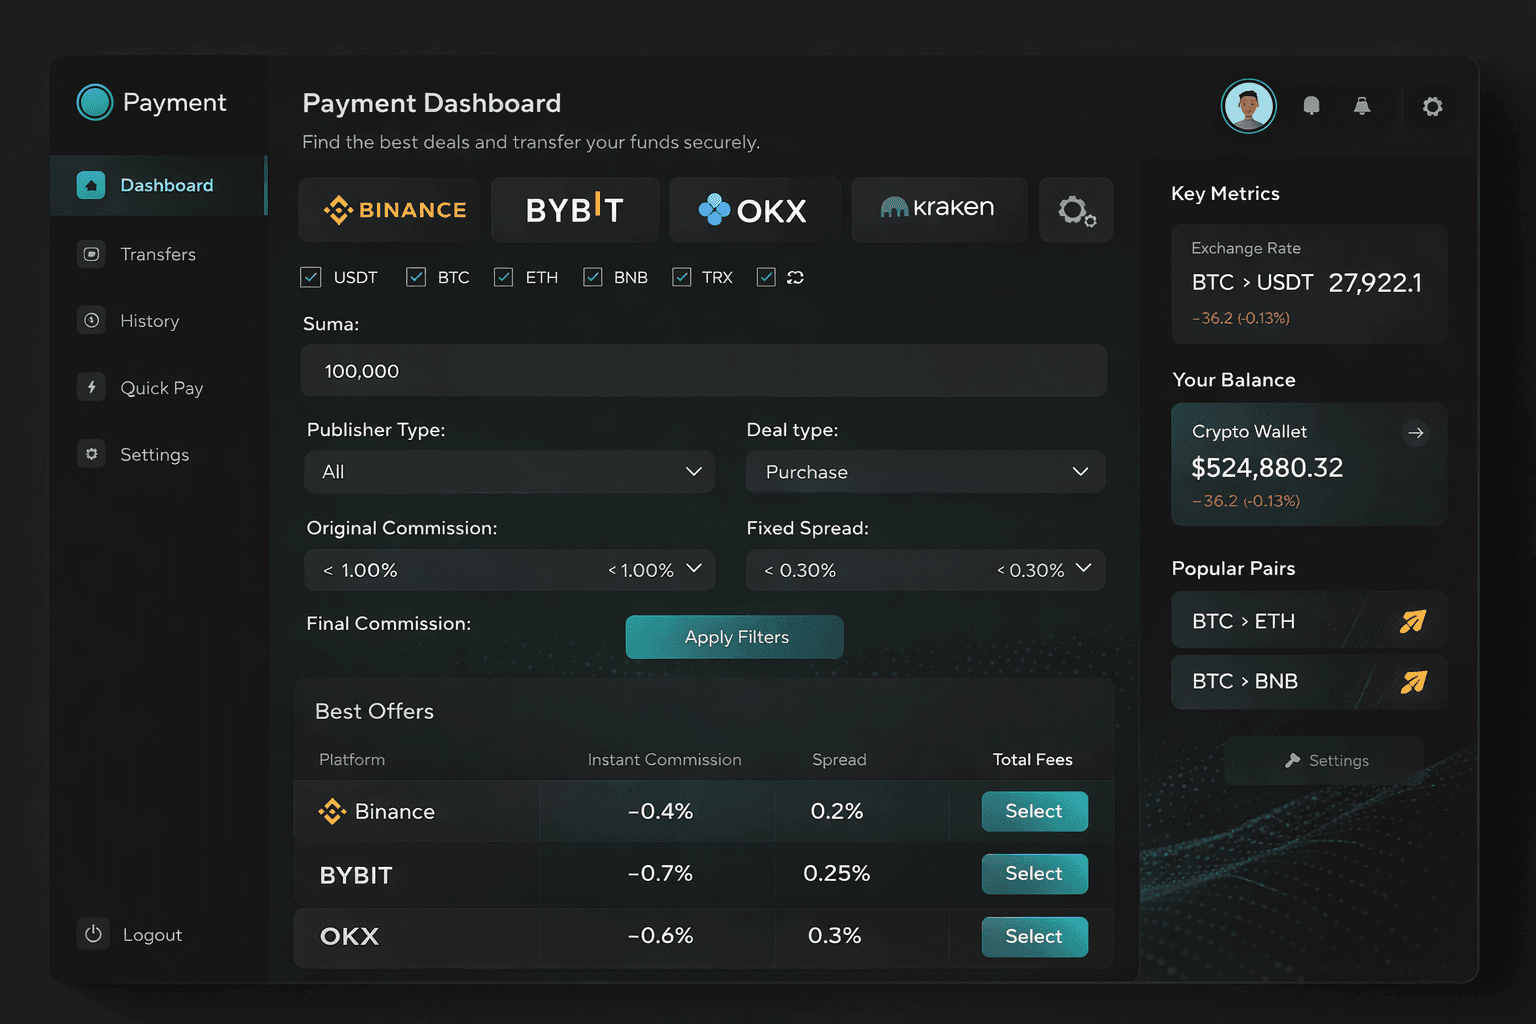Click the Crypto Wallet arrow icon
The image size is (1536, 1024).
coord(1415,433)
